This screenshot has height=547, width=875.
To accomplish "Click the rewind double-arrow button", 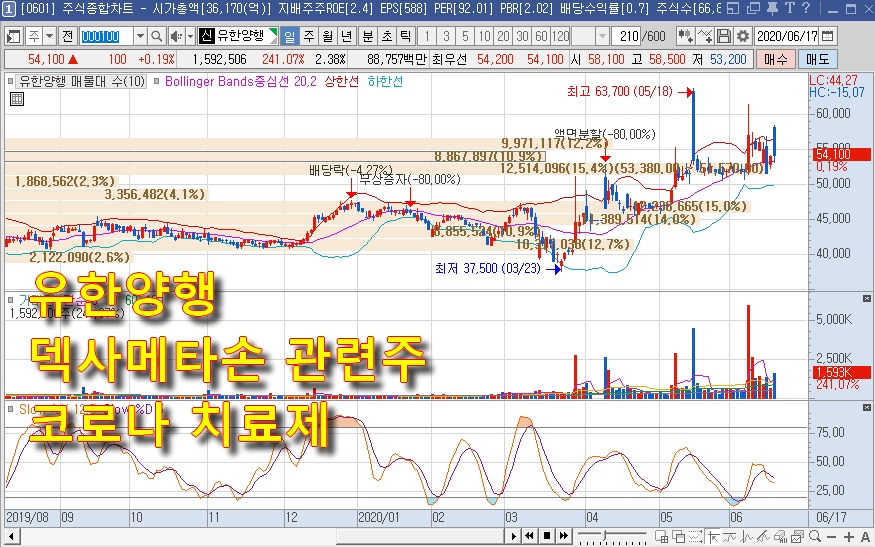I will (x=529, y=536).
